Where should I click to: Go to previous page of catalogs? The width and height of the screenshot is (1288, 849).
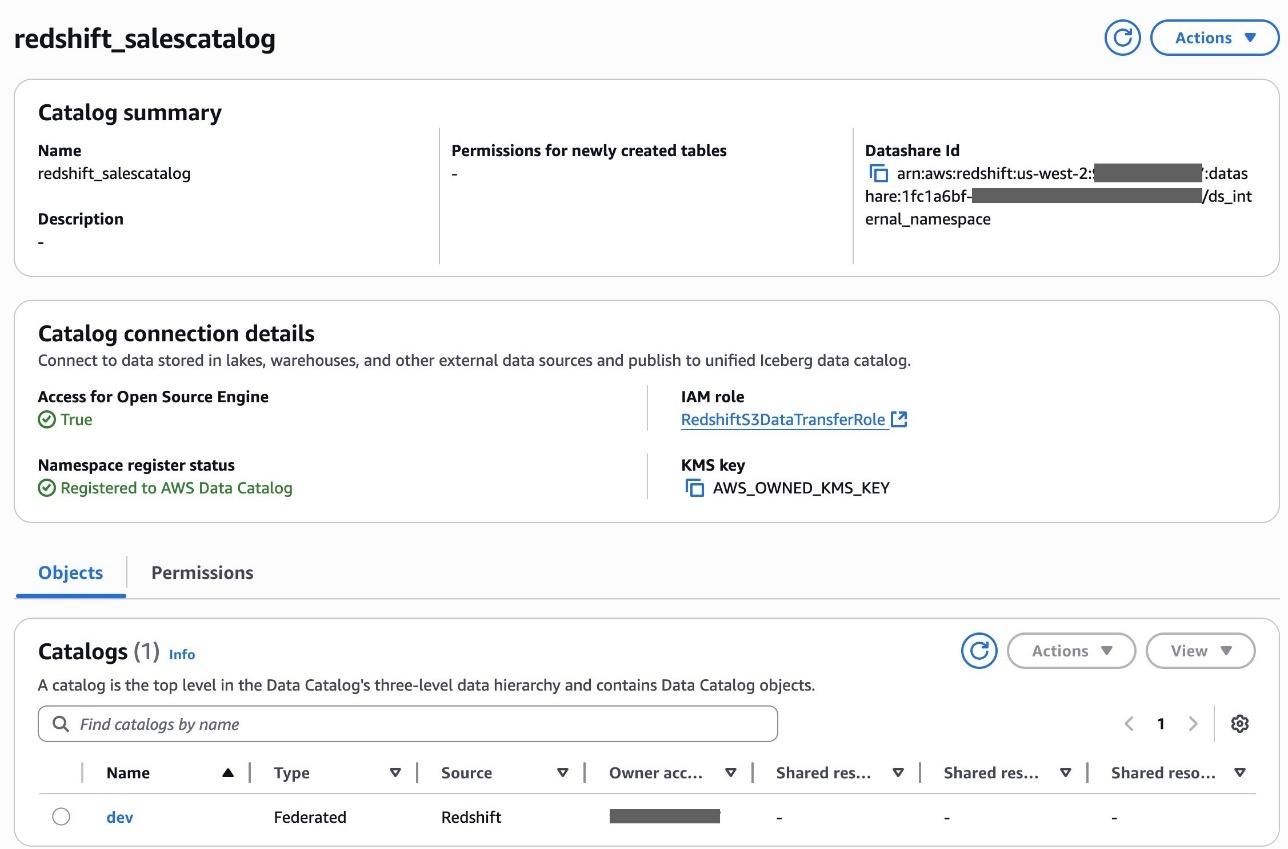(1129, 724)
